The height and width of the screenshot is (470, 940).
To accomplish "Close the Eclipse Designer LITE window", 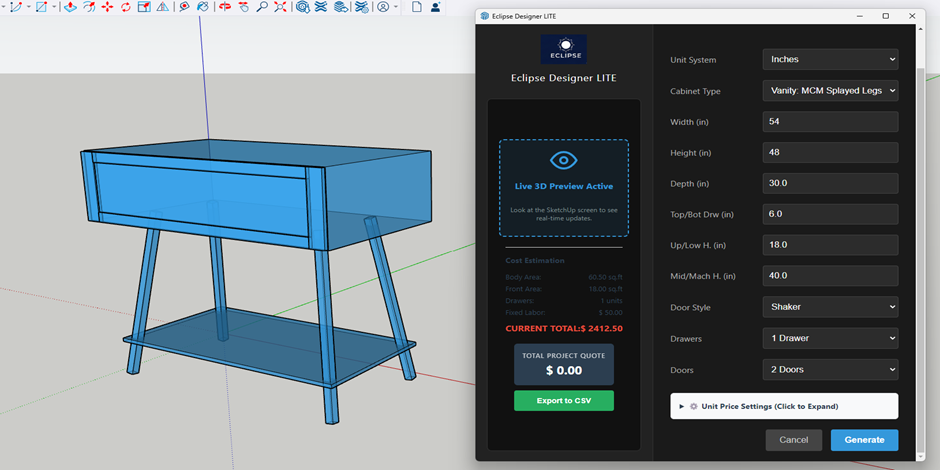I will point(912,16).
